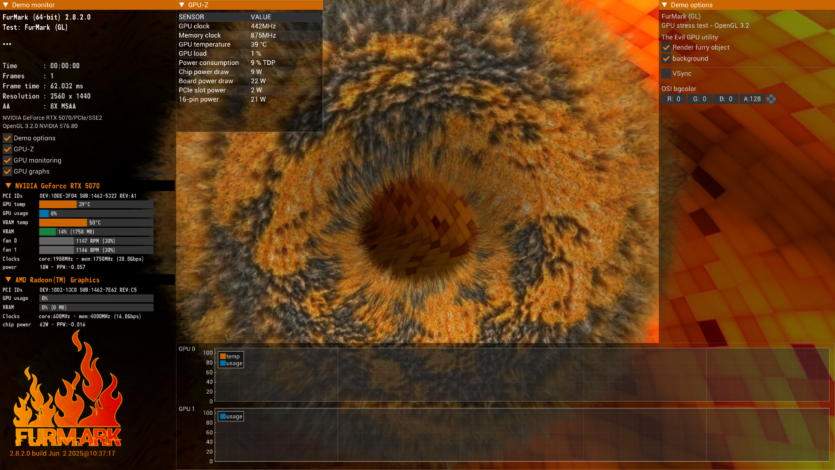This screenshot has height=470, width=835.
Task: Click the AMD GPU usage 0% bar
Action: tap(96, 298)
